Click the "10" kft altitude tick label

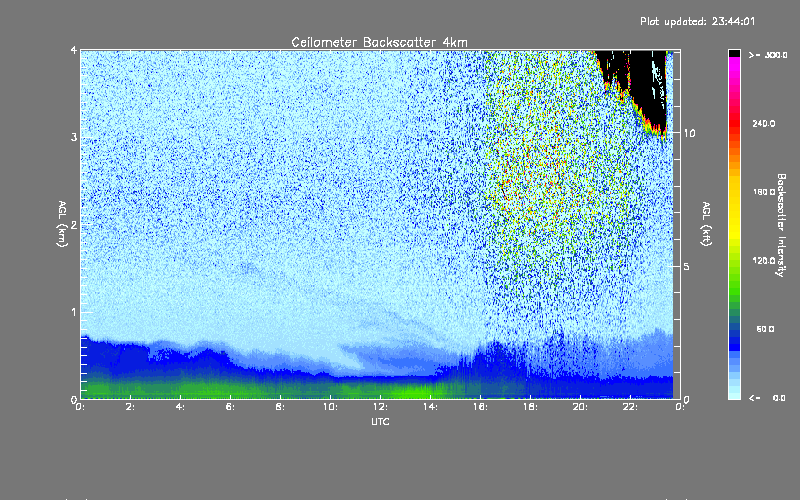pyautogui.click(x=689, y=133)
